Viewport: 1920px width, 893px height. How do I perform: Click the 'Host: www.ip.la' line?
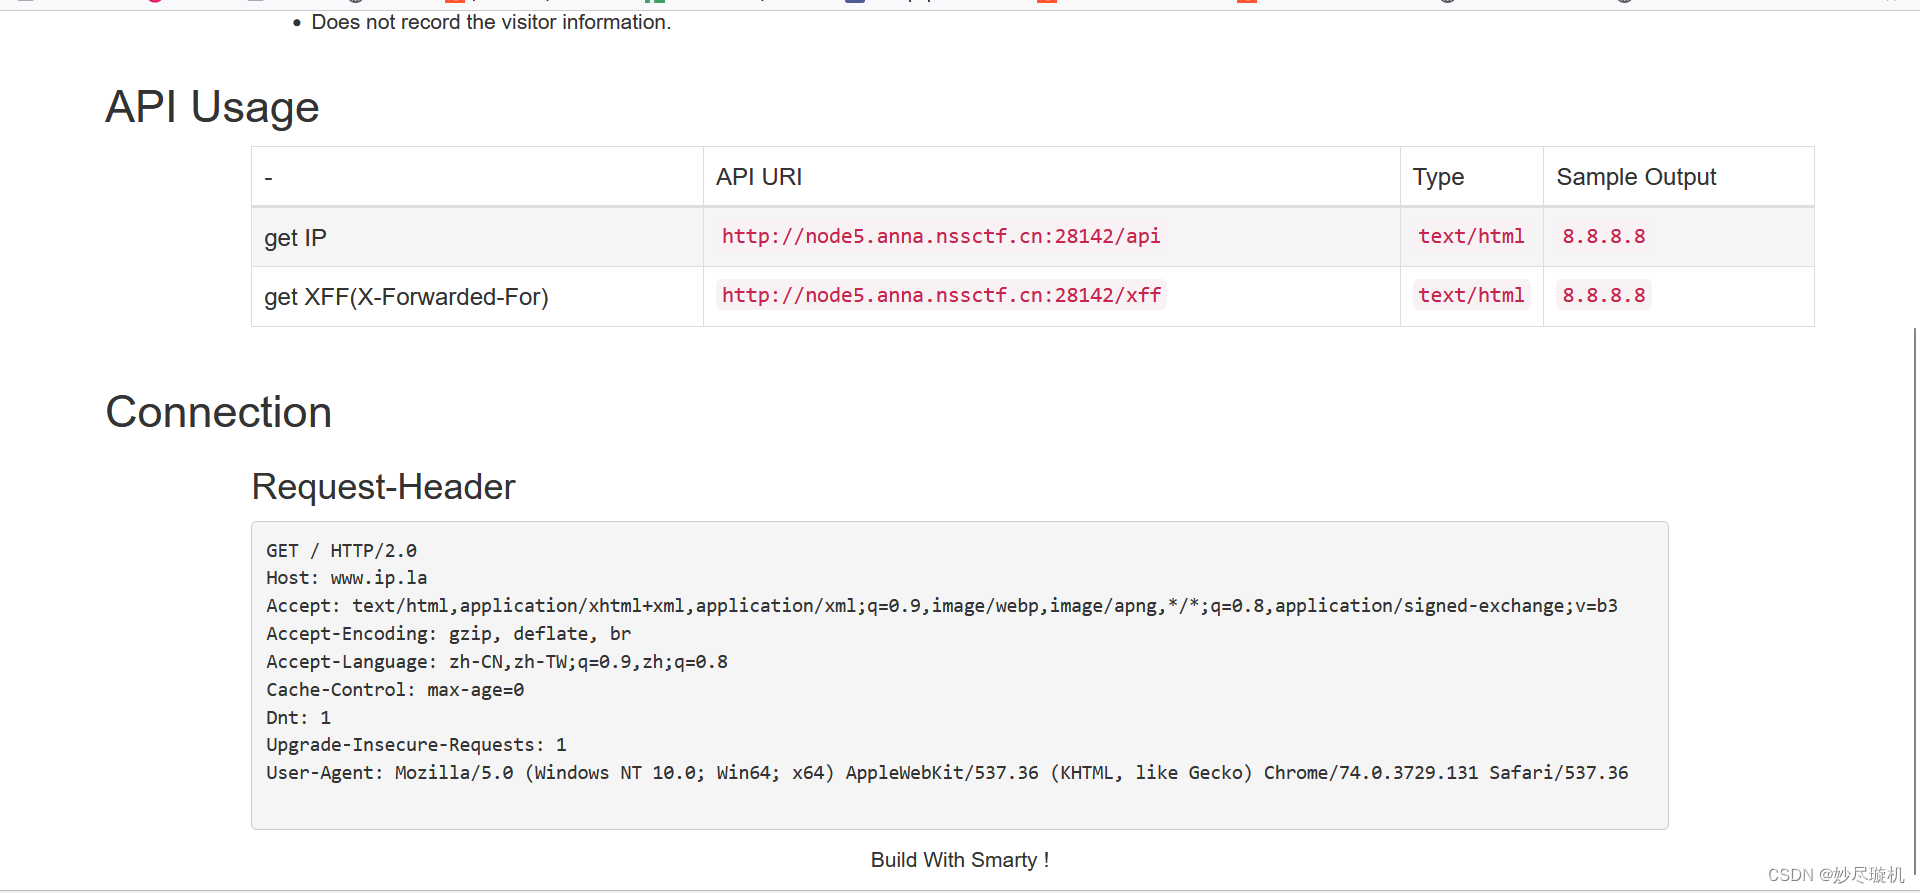[x=346, y=578]
